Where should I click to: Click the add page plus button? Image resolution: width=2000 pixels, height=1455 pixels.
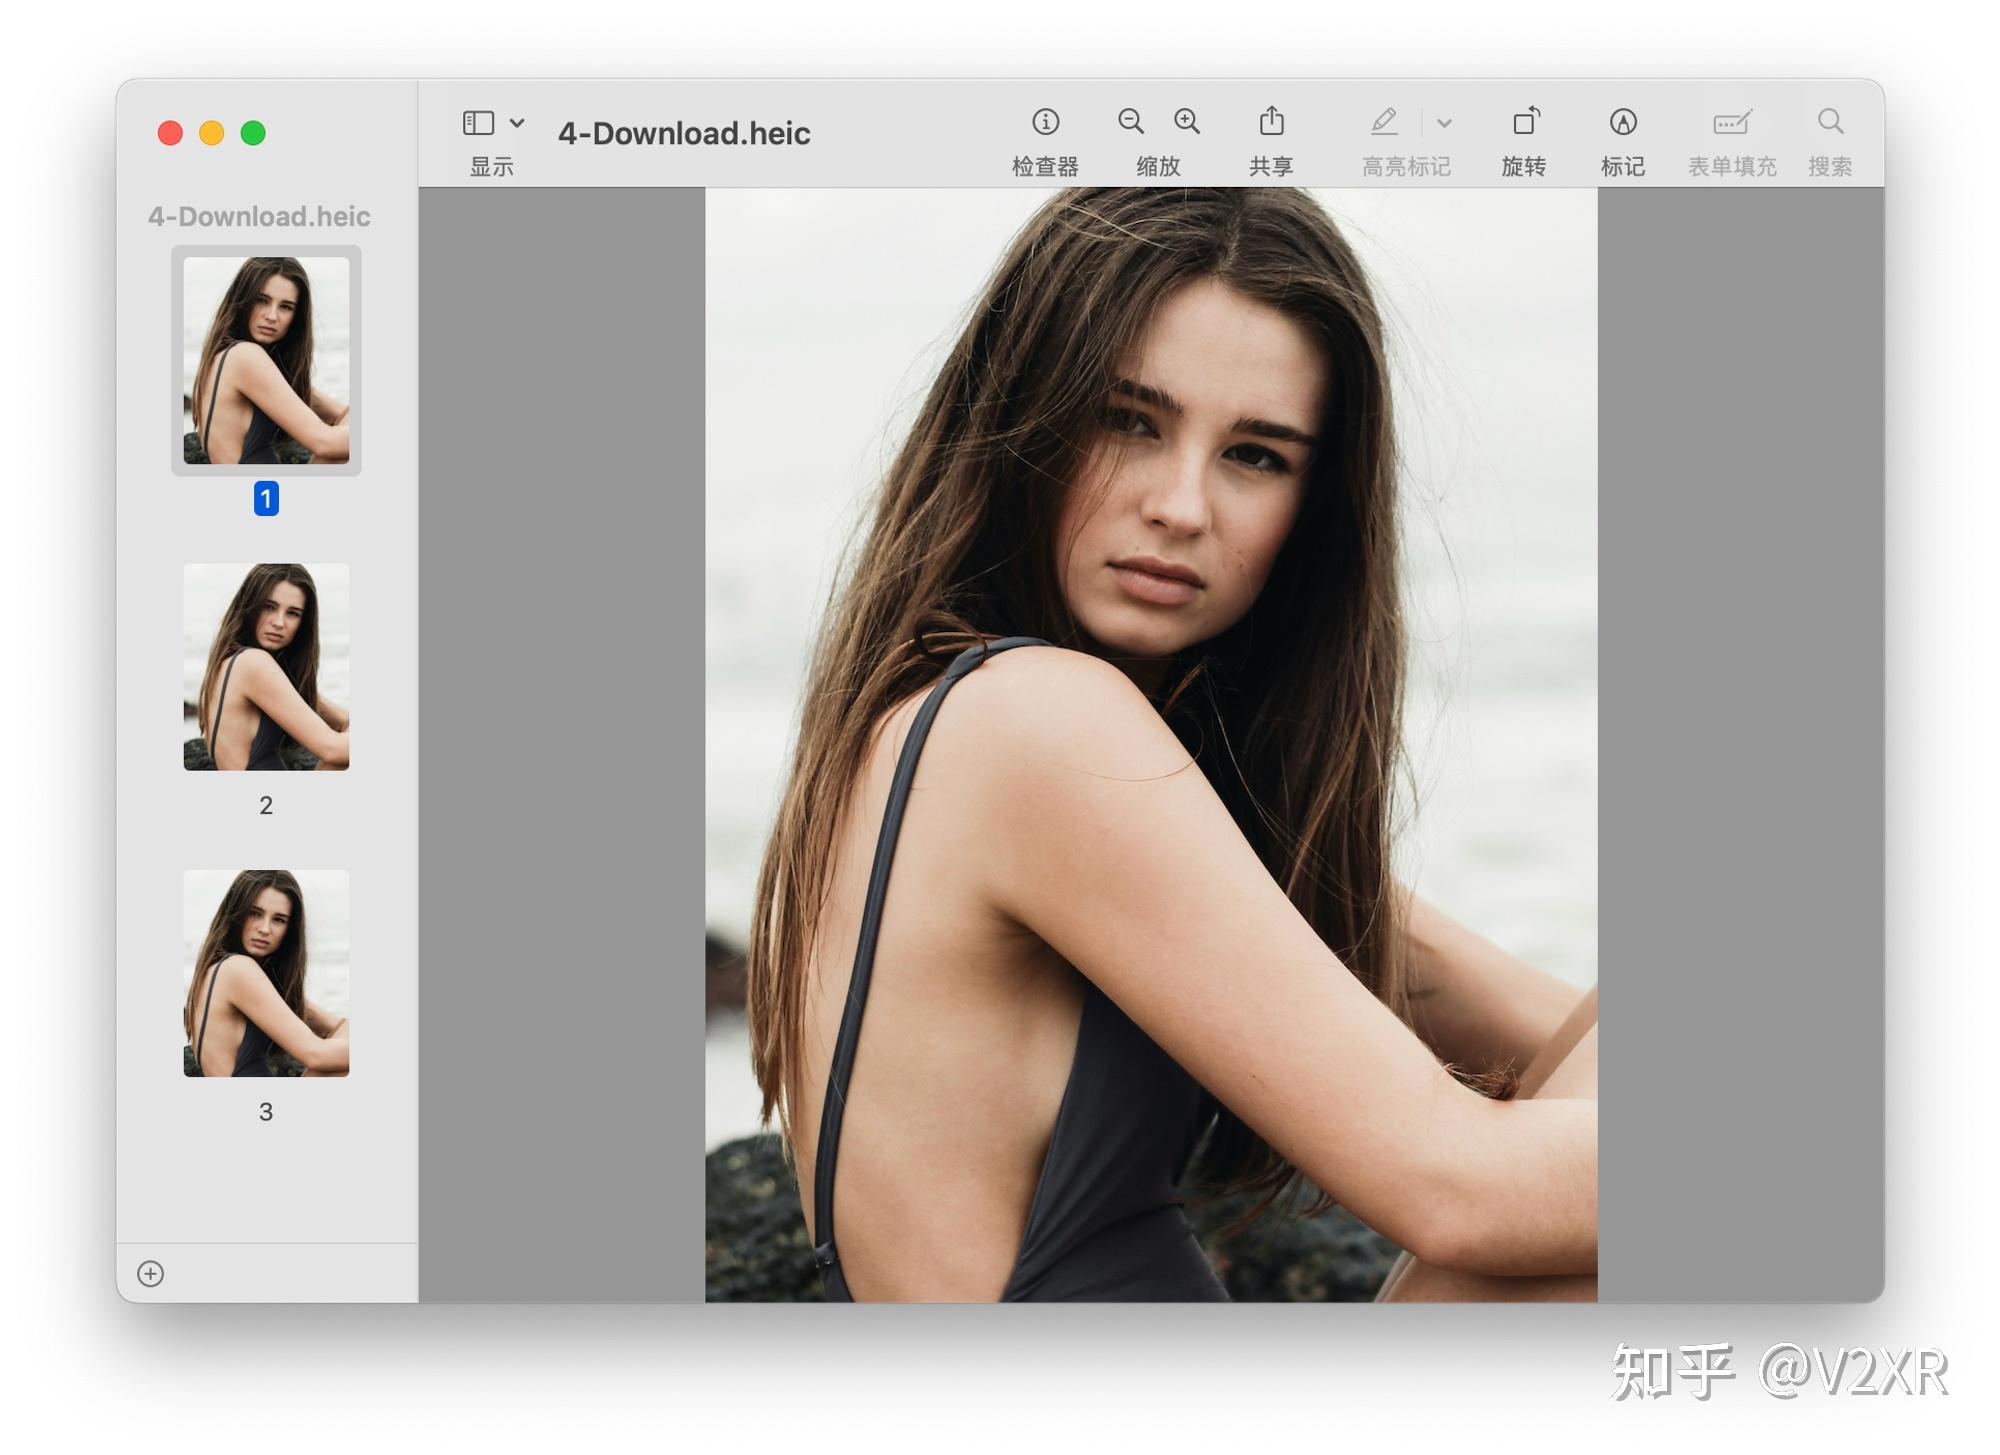151,1273
